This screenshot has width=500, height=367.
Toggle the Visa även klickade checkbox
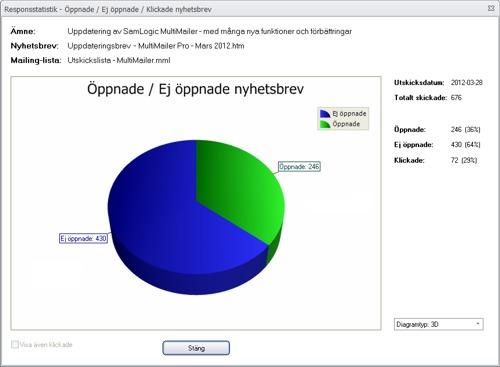(15, 344)
